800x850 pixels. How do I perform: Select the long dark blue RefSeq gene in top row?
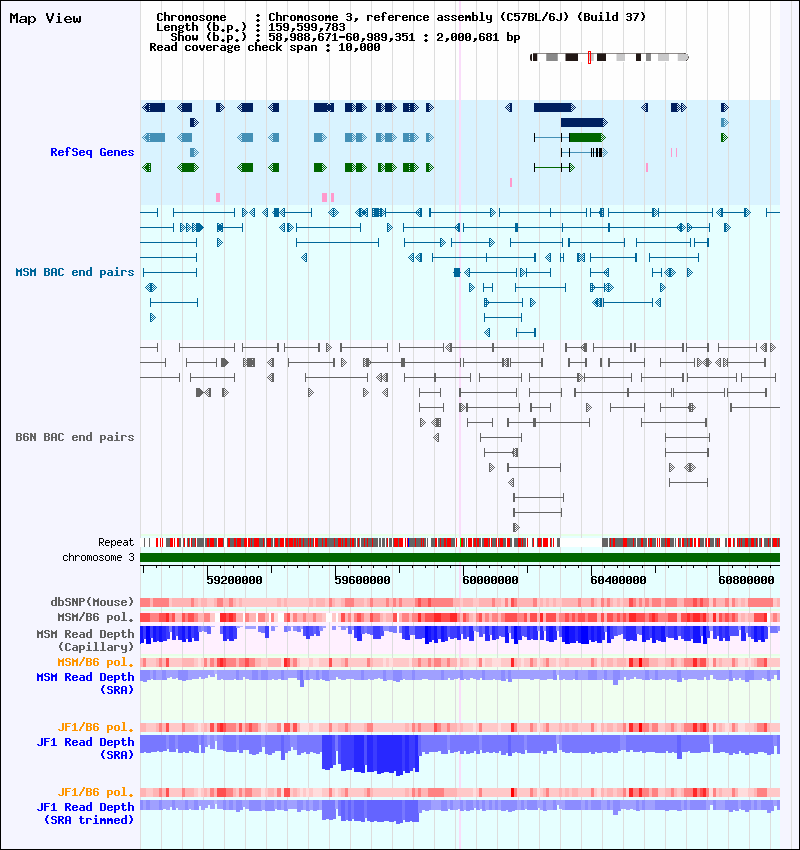coord(554,107)
